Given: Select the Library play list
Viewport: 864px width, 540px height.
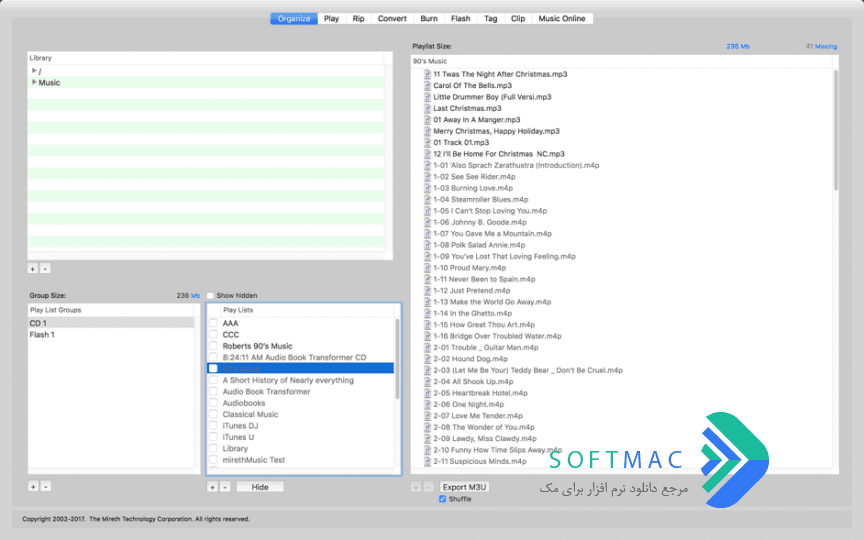Looking at the screenshot, I should point(235,449).
